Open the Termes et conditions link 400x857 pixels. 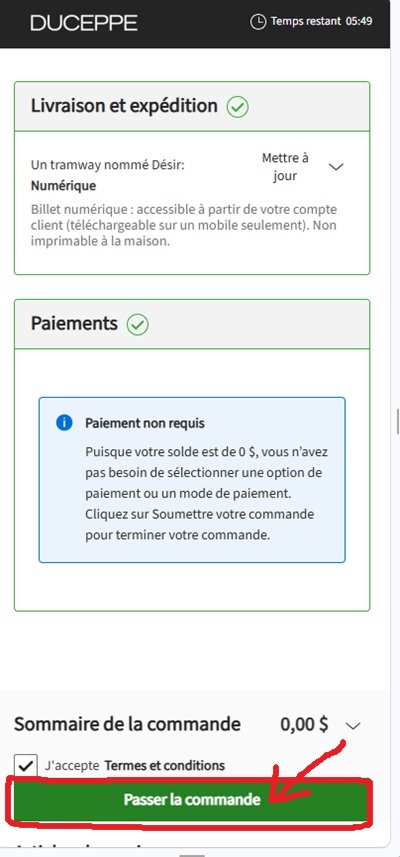click(164, 766)
